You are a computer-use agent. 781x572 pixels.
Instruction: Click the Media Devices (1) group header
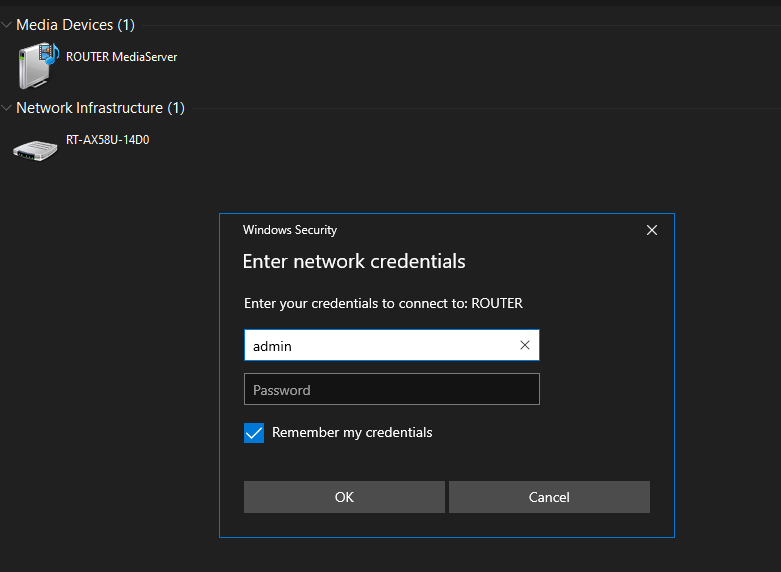[x=75, y=25]
